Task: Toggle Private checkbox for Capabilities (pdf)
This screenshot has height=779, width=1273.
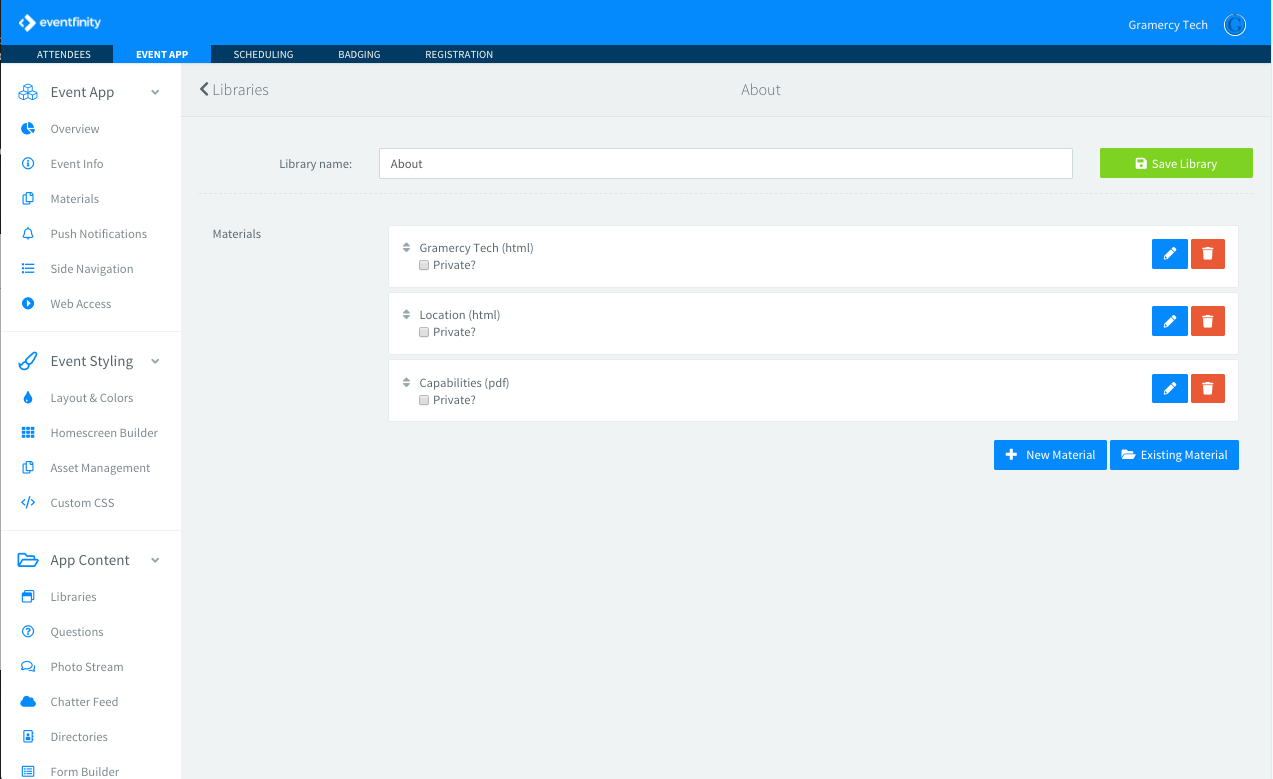Action: pyautogui.click(x=424, y=400)
